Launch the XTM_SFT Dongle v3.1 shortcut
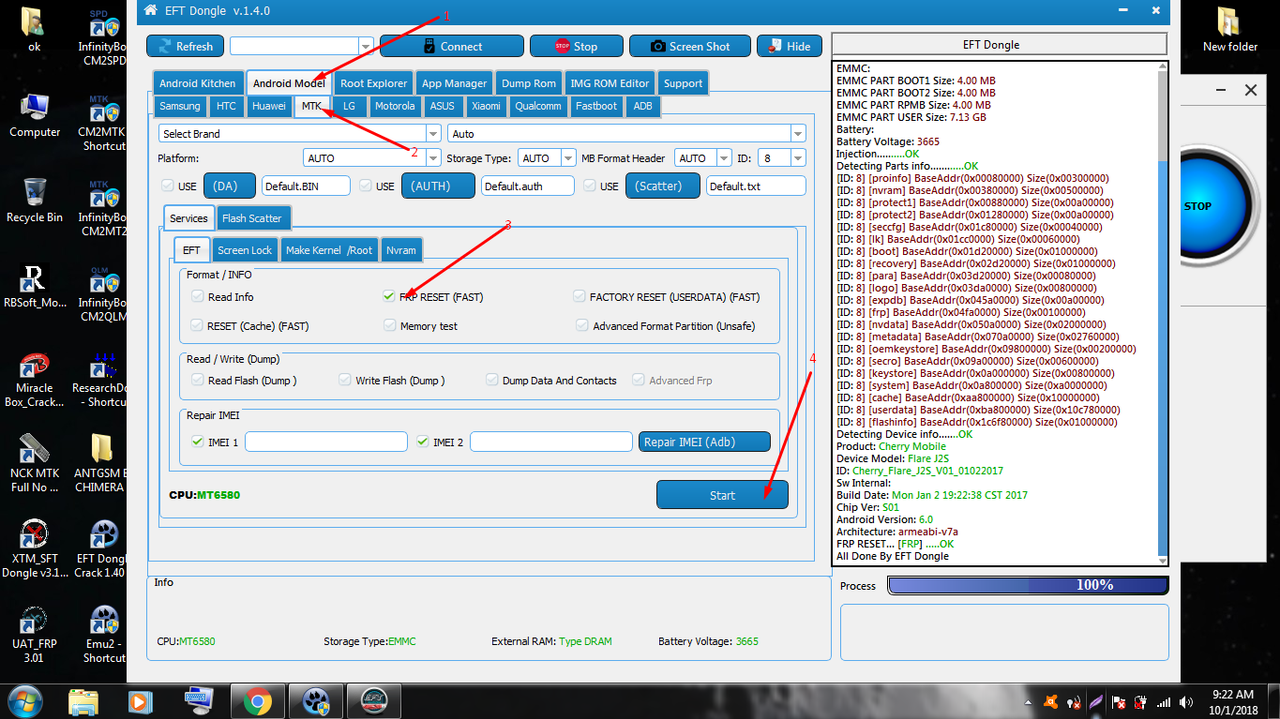 click(x=34, y=548)
